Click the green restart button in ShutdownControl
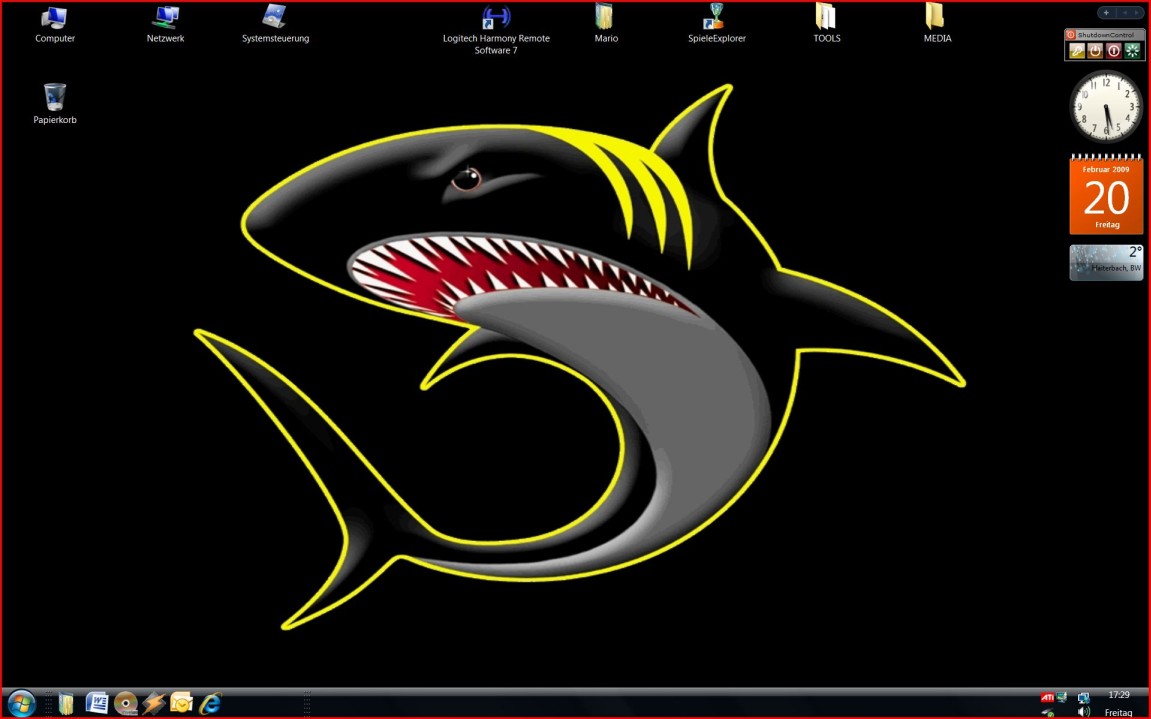 1132,51
